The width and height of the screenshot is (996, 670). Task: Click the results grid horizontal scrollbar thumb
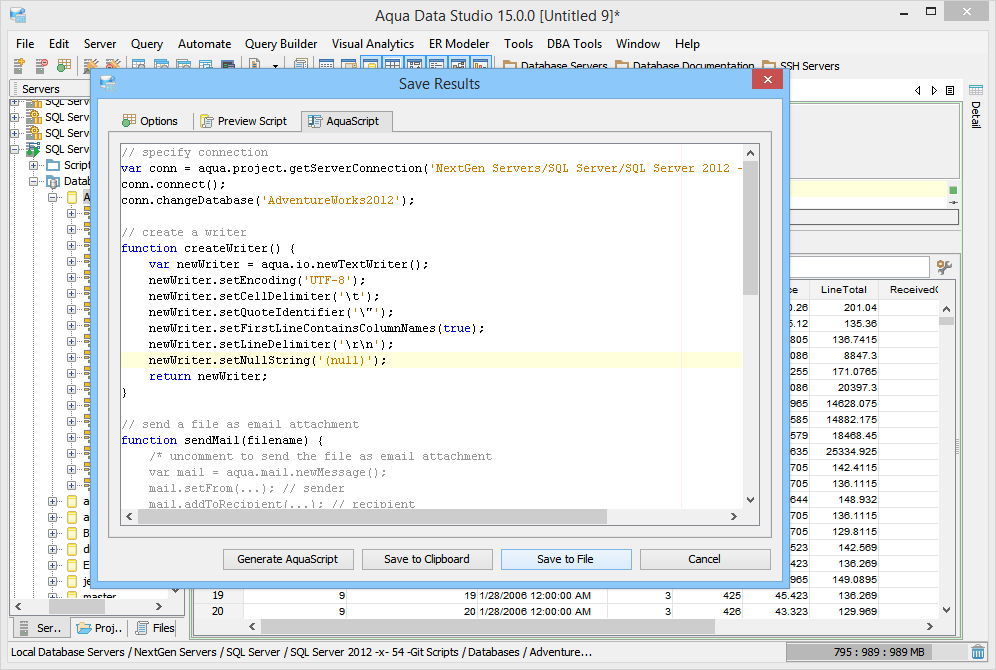[x=488, y=627]
